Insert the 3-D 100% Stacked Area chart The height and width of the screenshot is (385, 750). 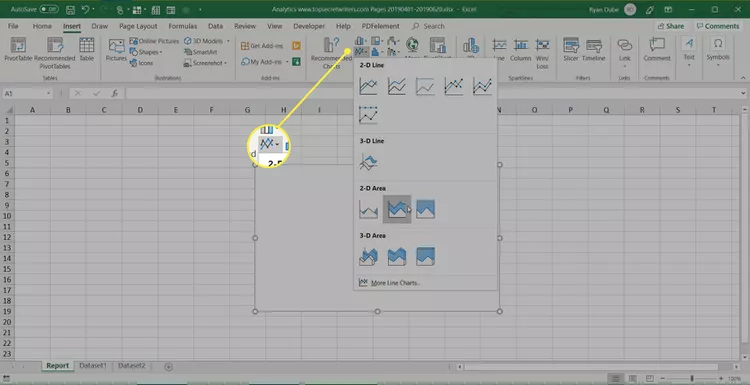point(425,256)
